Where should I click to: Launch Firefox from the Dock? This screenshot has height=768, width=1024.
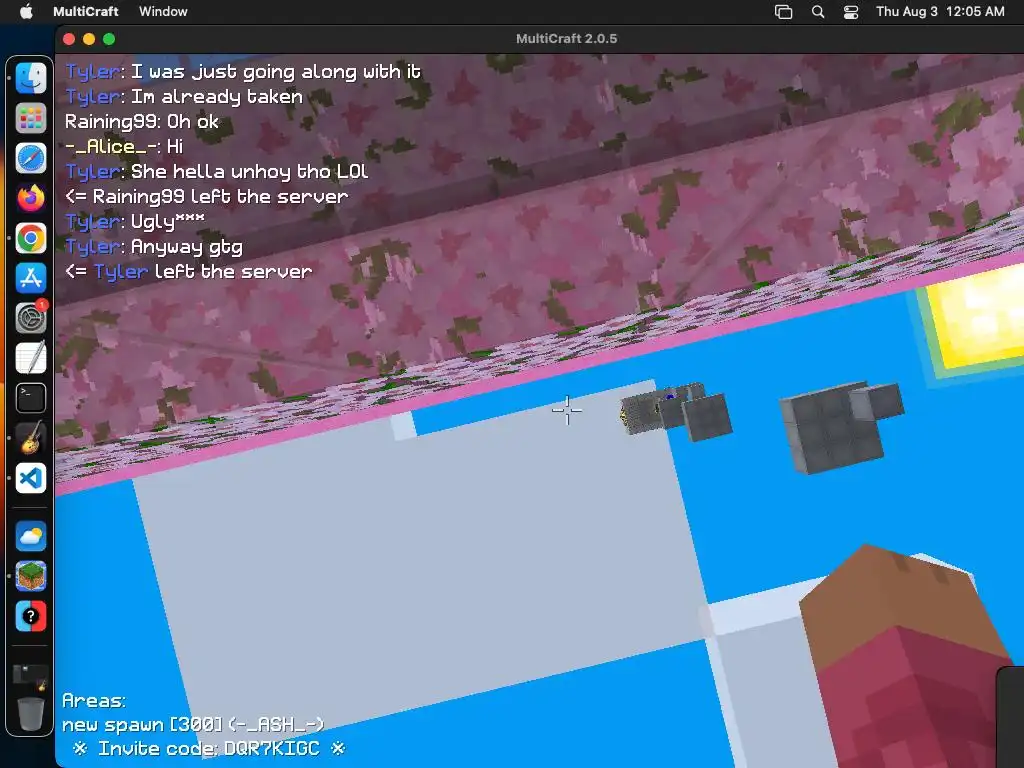point(31,198)
